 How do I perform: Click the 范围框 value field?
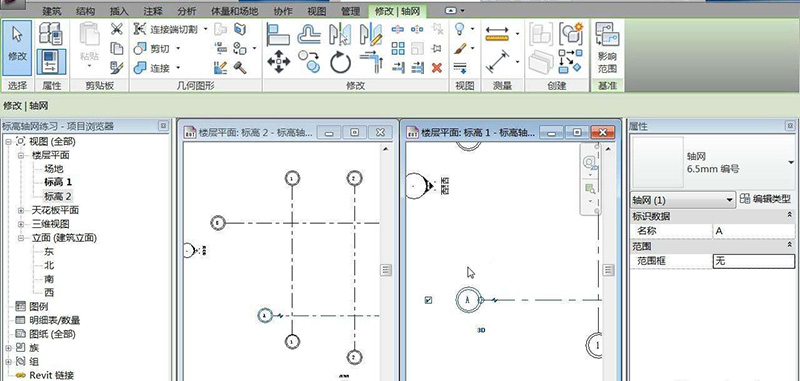(754, 261)
